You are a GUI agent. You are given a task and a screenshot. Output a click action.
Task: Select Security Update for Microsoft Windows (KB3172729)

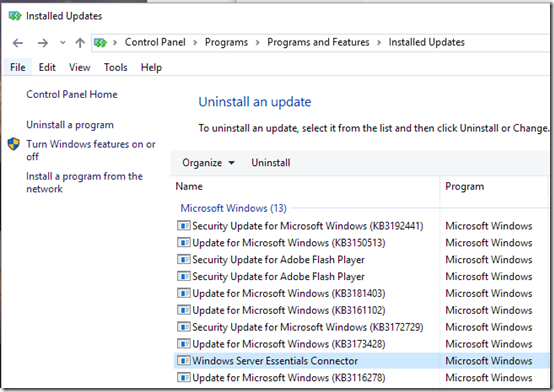pos(308,327)
